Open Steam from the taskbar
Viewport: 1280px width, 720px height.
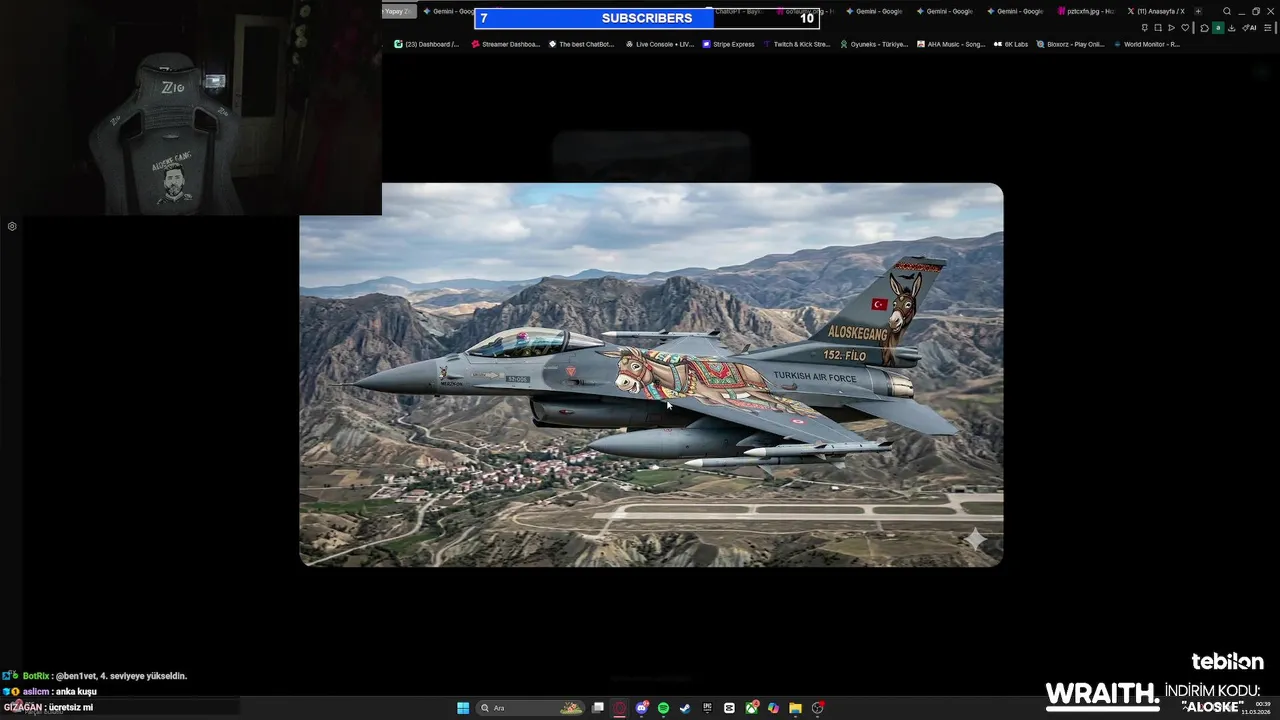pos(685,708)
